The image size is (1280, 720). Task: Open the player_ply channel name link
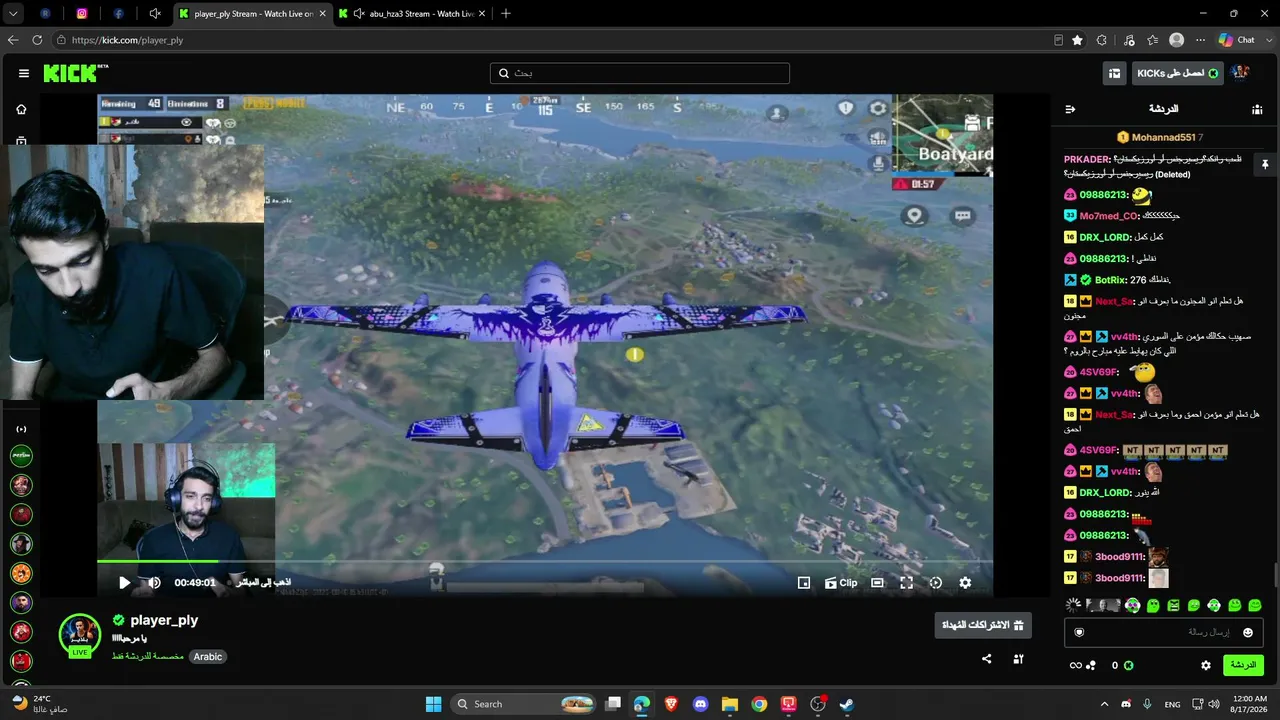click(164, 620)
